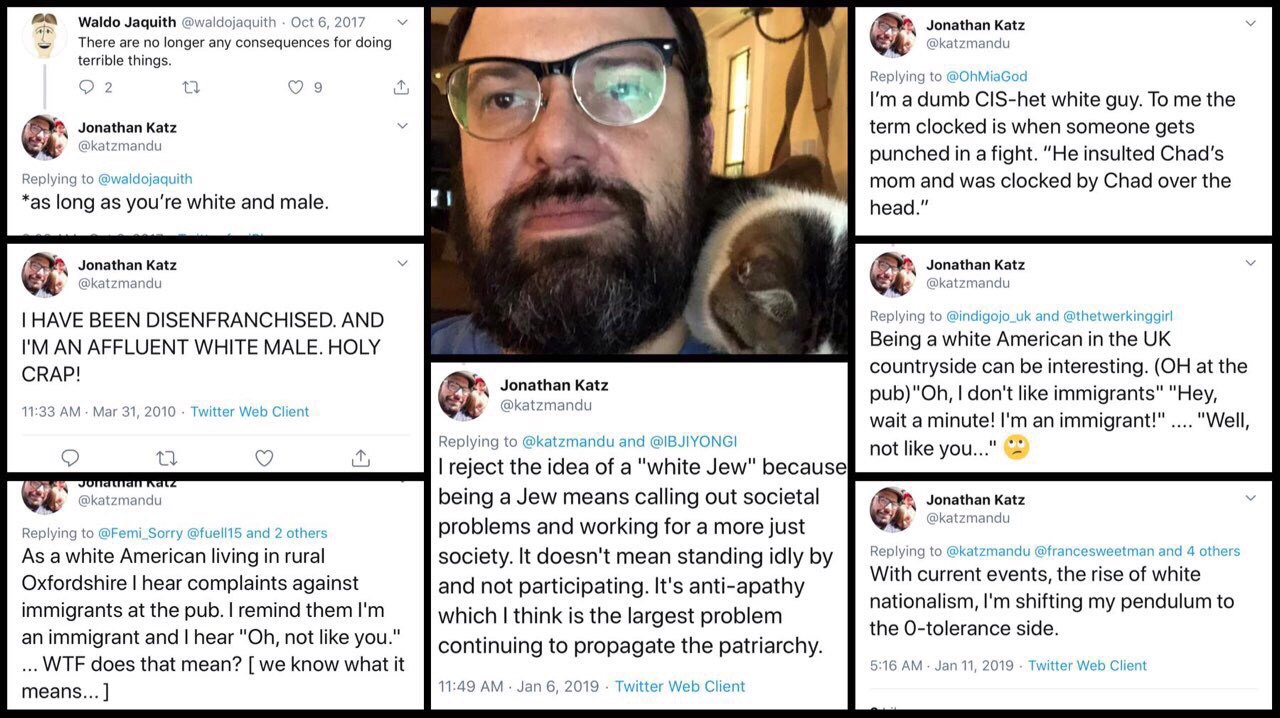Screen dimensions: 1280x718
Task: Follow the @OhMiaGod mention link
Action: pyautogui.click(x=985, y=76)
